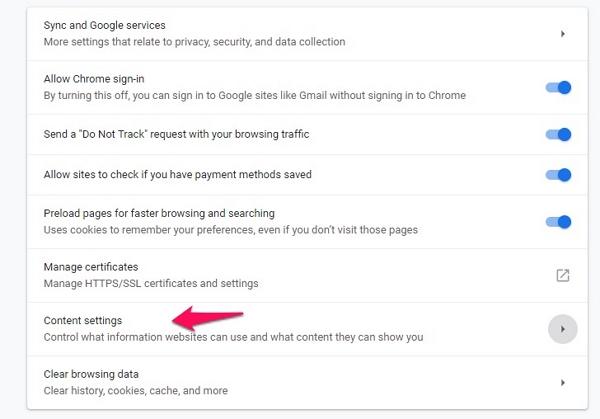Click the More settings that relate to privacy description
This screenshot has height=419, width=600.
[194, 42]
